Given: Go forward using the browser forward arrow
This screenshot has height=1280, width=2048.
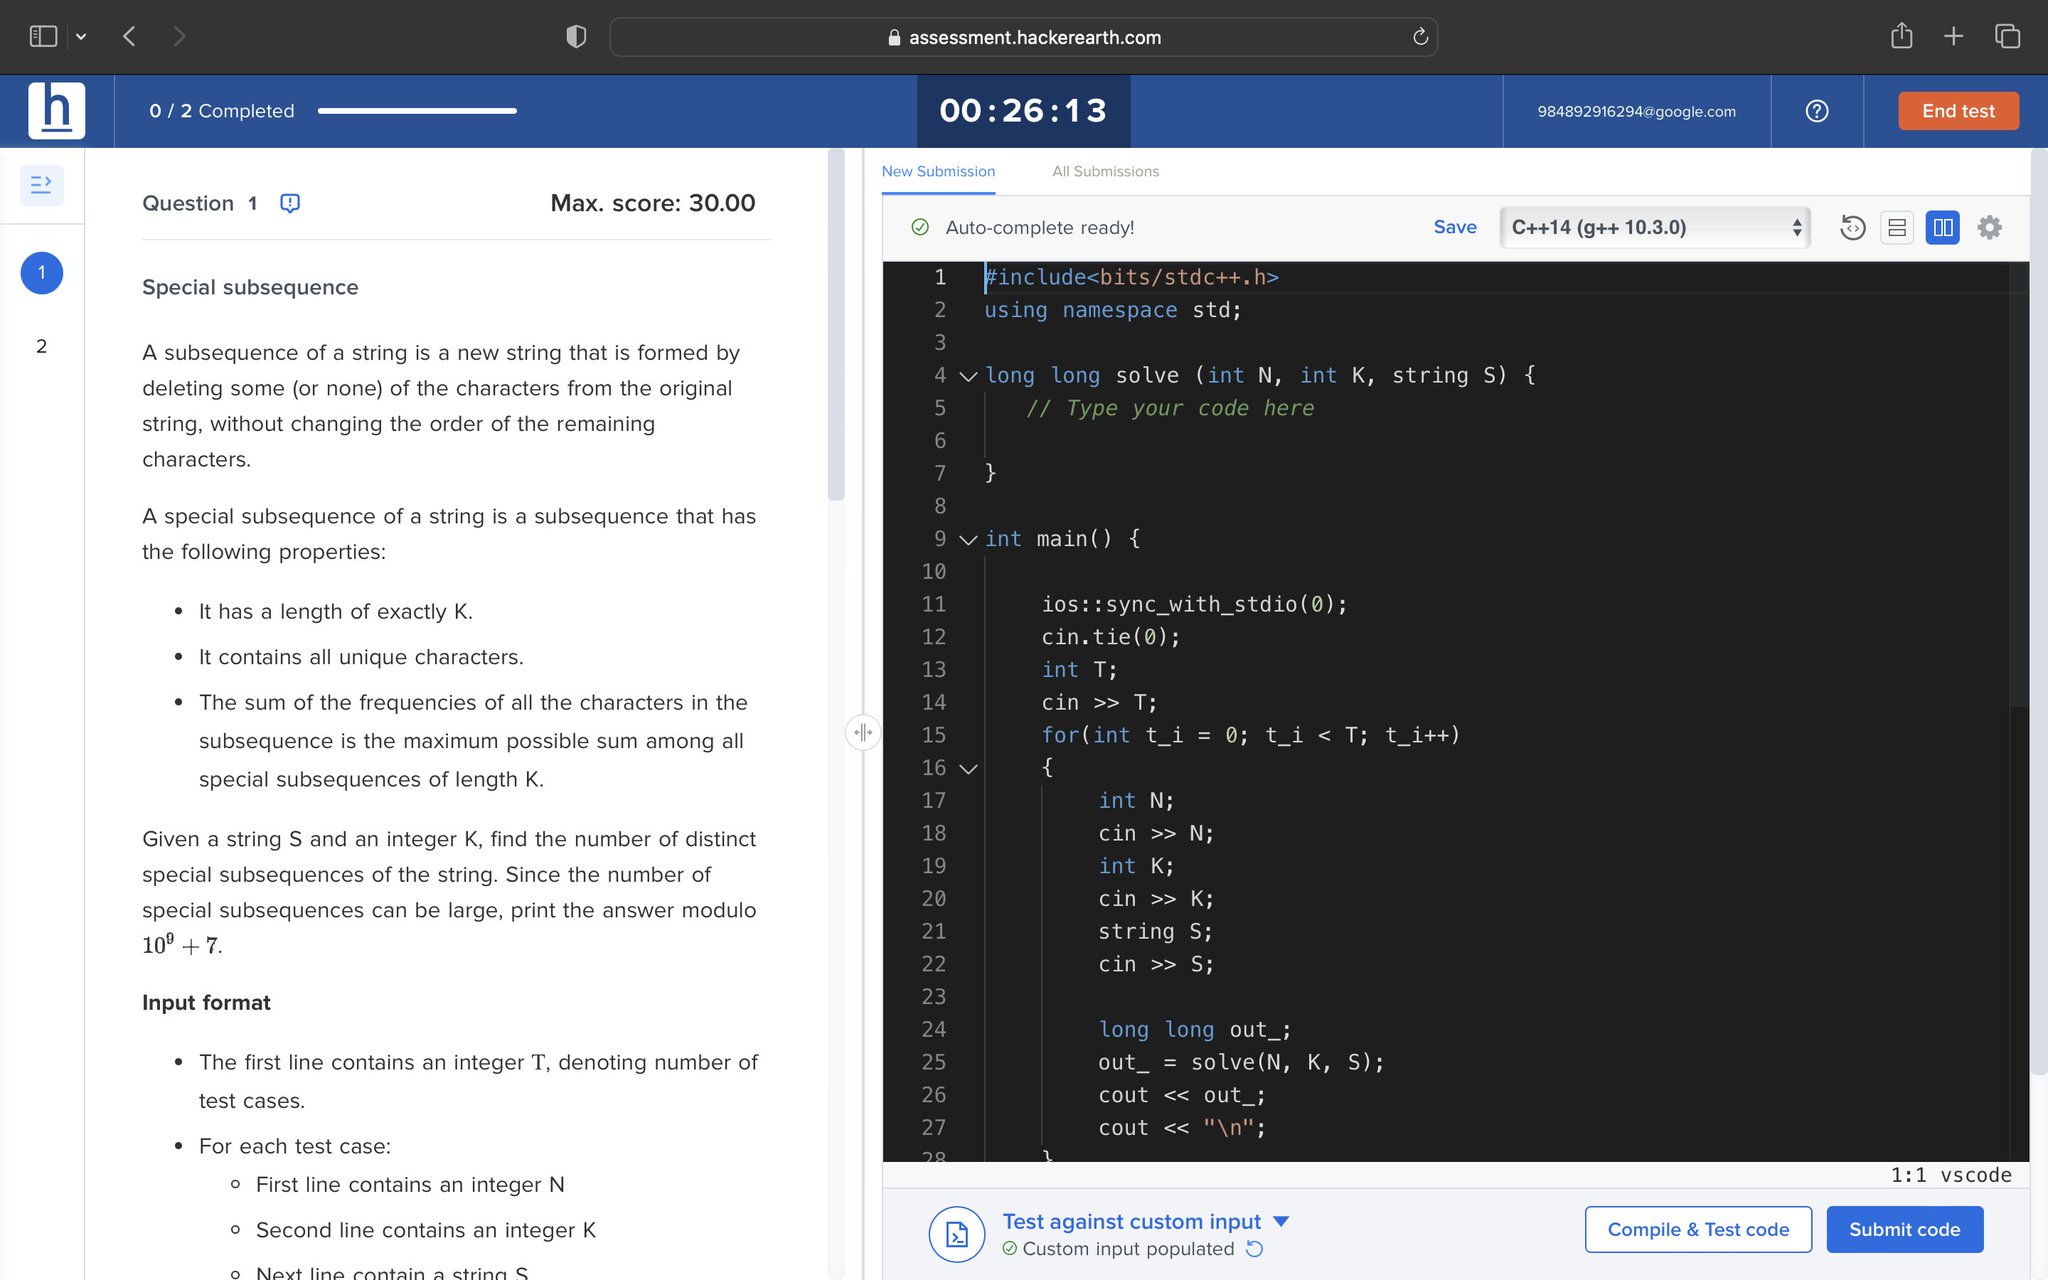Looking at the screenshot, I should click(179, 37).
